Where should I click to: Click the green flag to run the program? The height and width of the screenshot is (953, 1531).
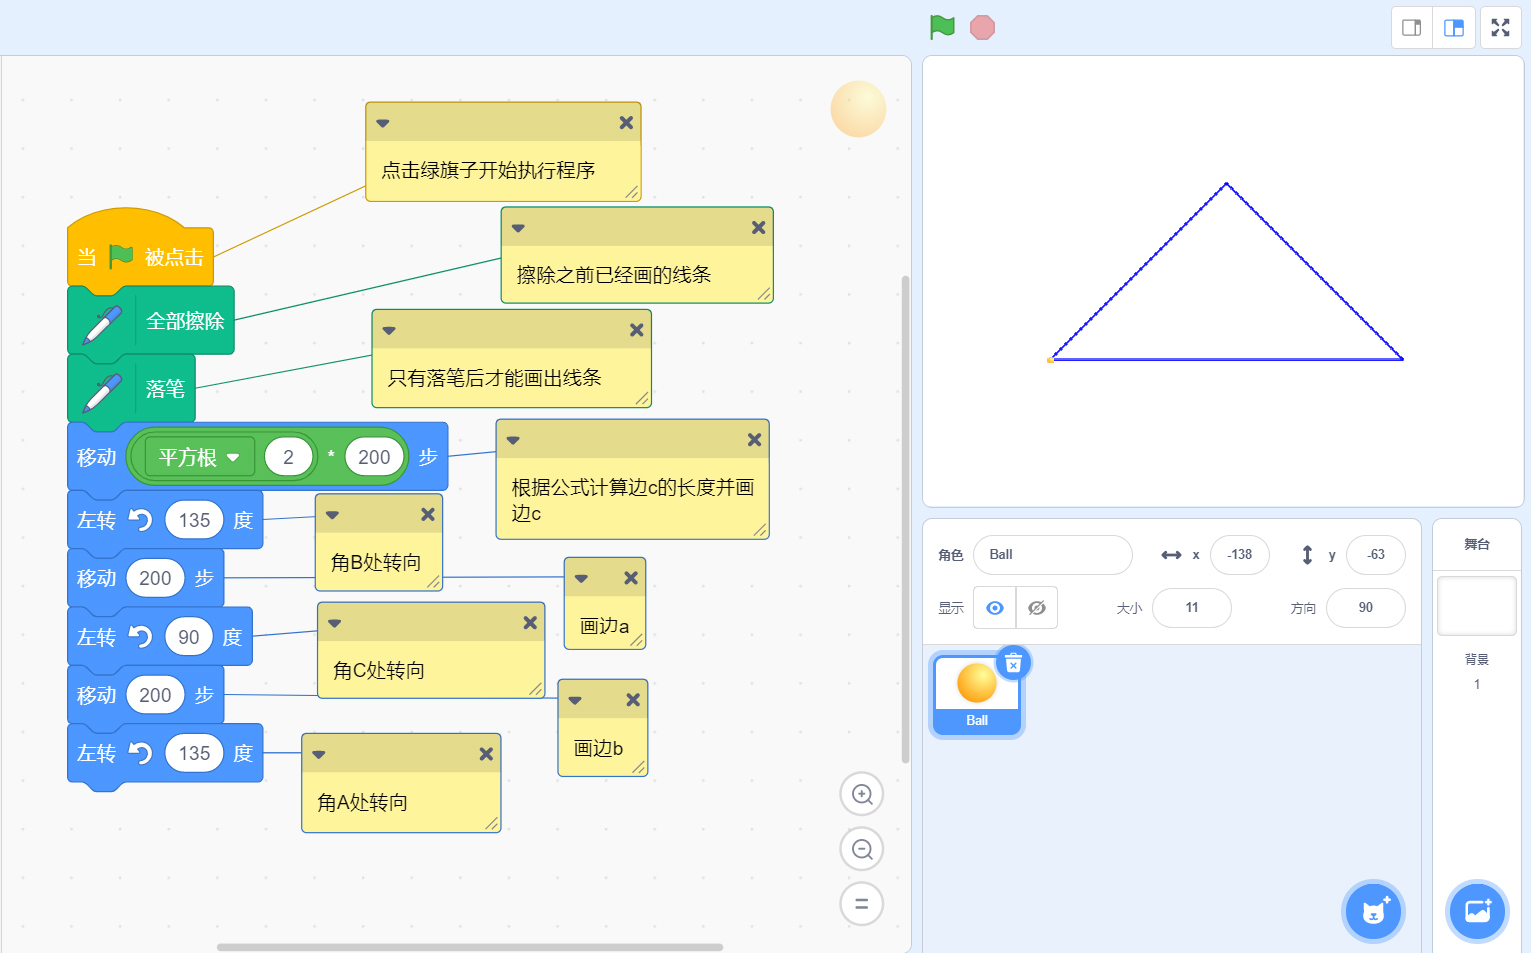942,27
